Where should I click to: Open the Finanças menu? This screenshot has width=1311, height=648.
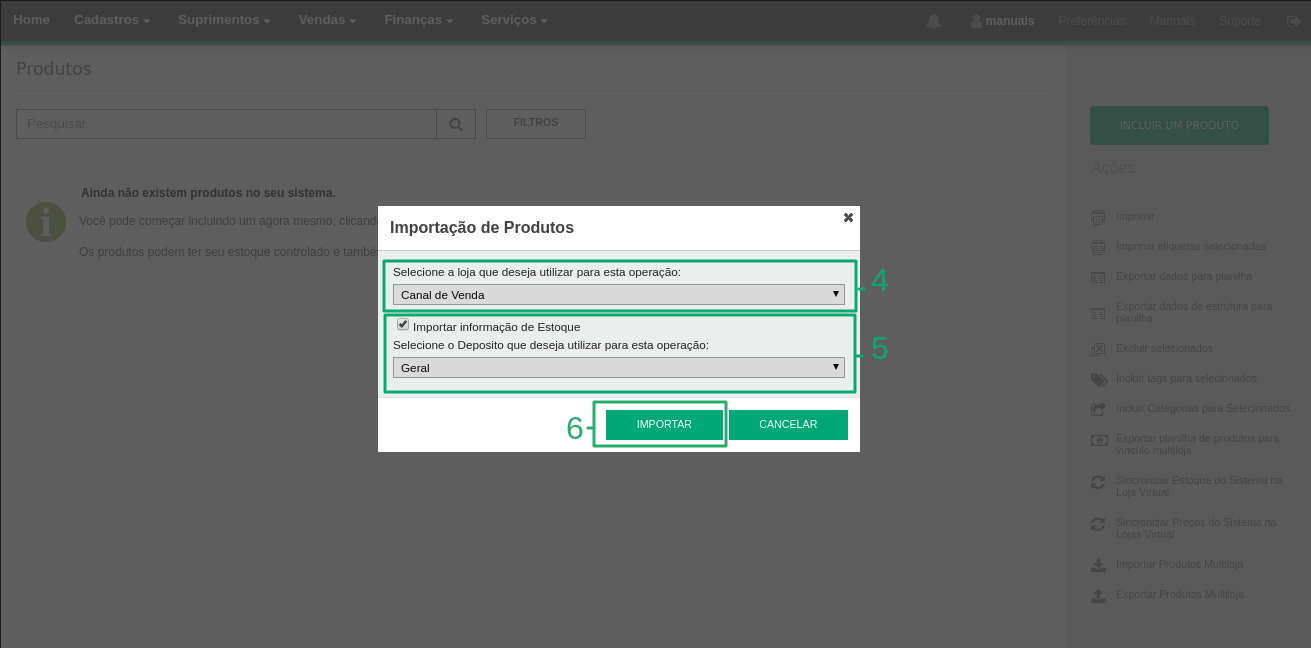pyautogui.click(x=418, y=20)
